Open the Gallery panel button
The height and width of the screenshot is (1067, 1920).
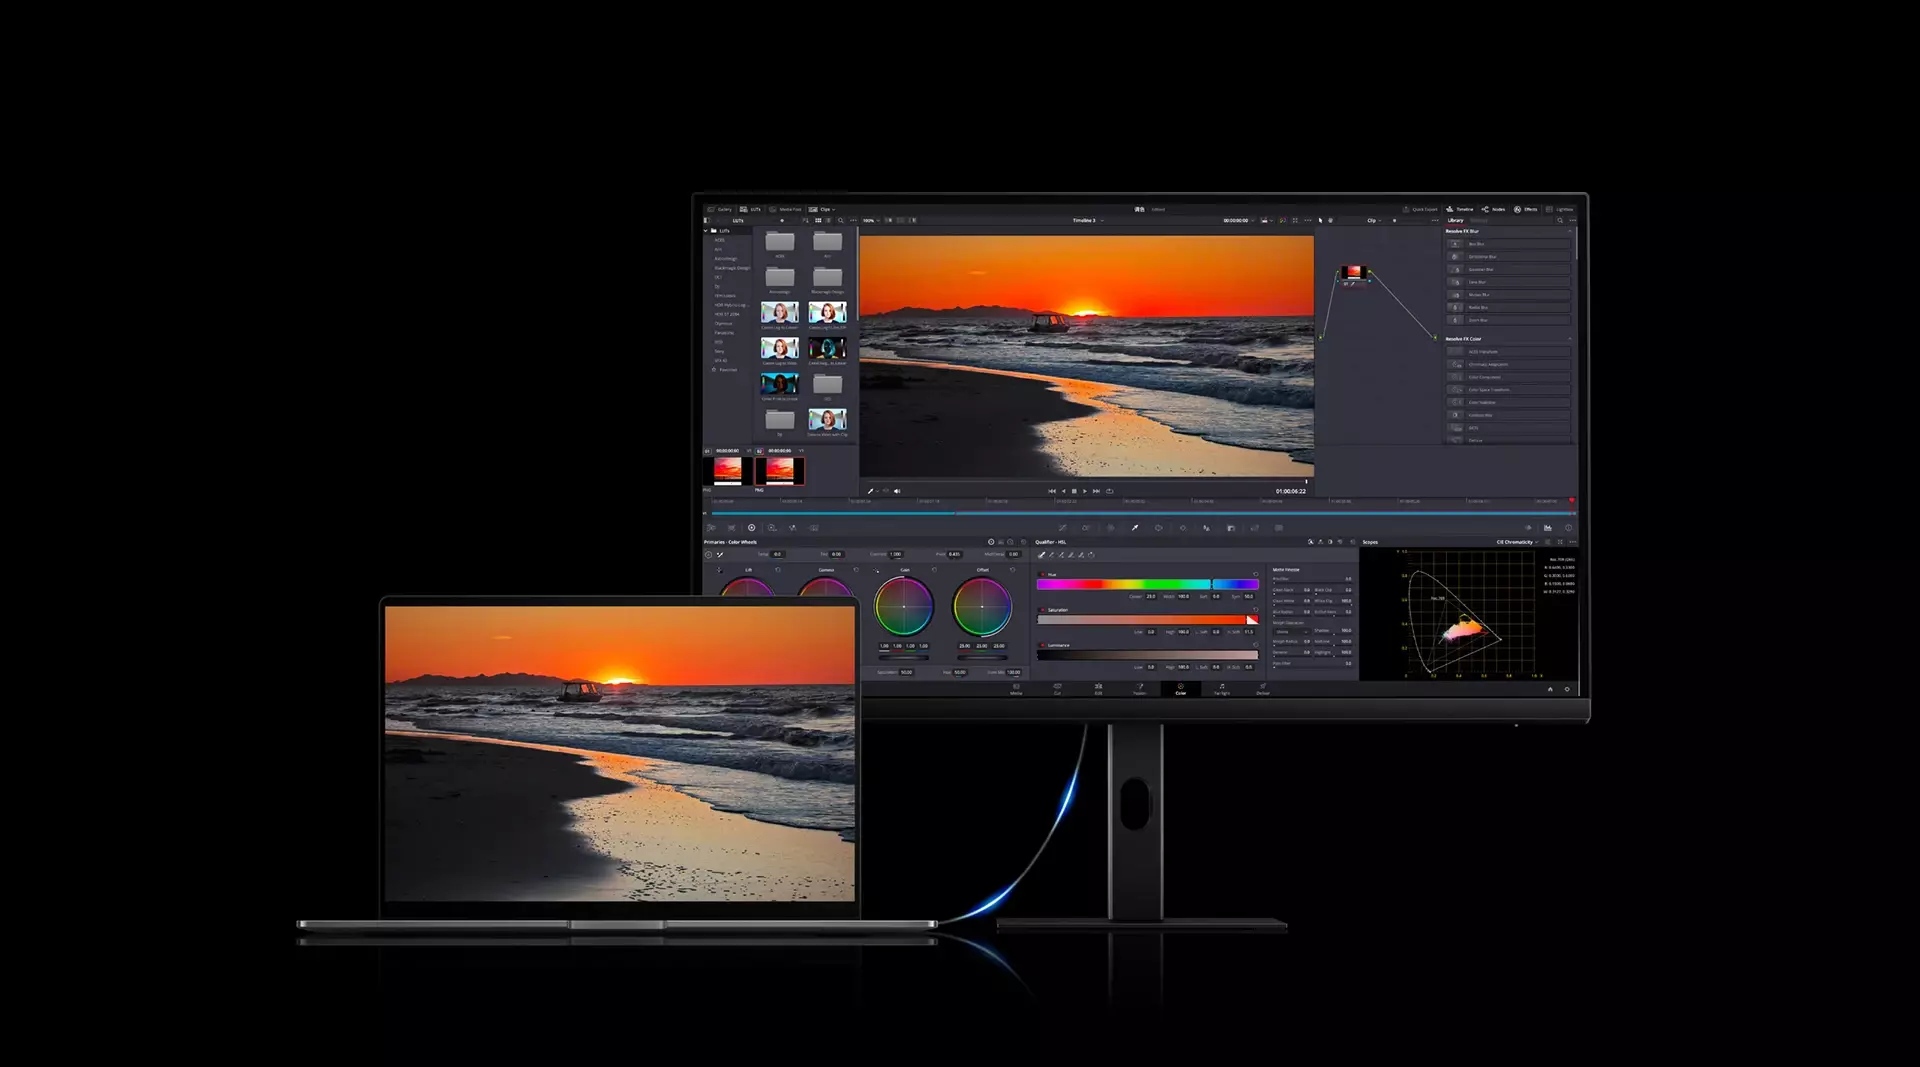(x=720, y=209)
